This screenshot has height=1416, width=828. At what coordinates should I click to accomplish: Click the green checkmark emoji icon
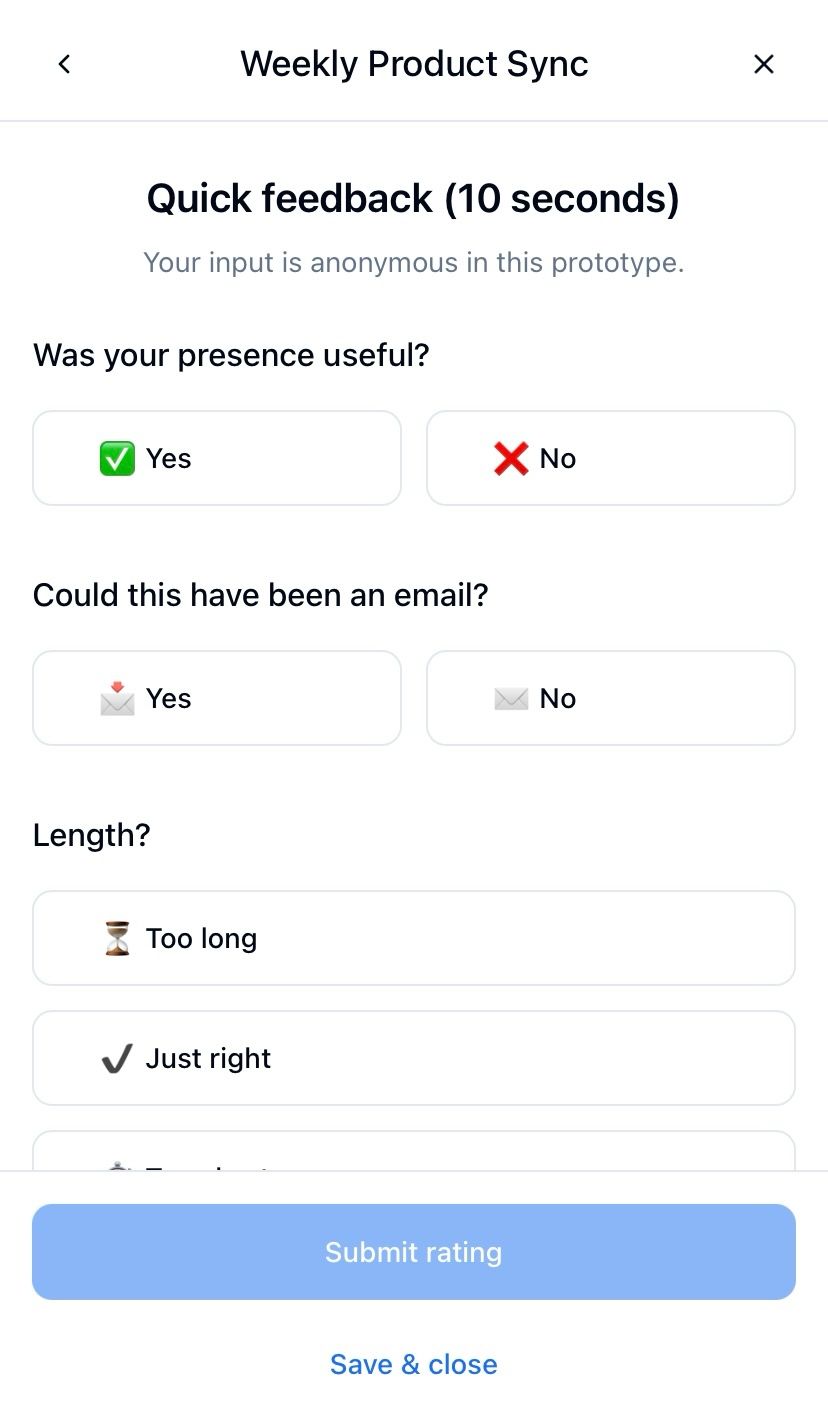pyautogui.click(x=117, y=459)
